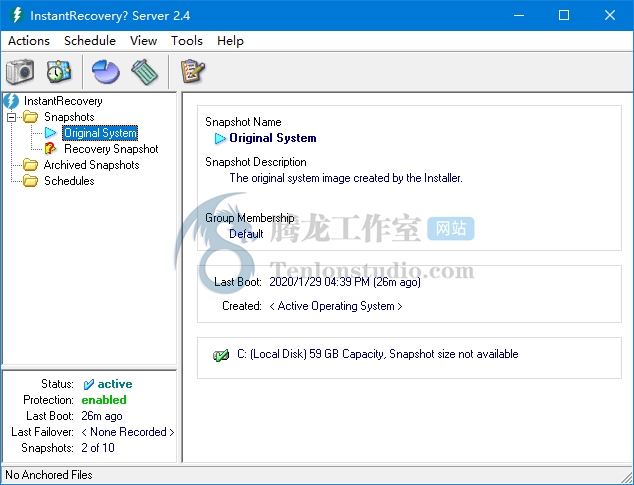Click the blue play arrow beside Original System in tree

pyautogui.click(x=51, y=133)
